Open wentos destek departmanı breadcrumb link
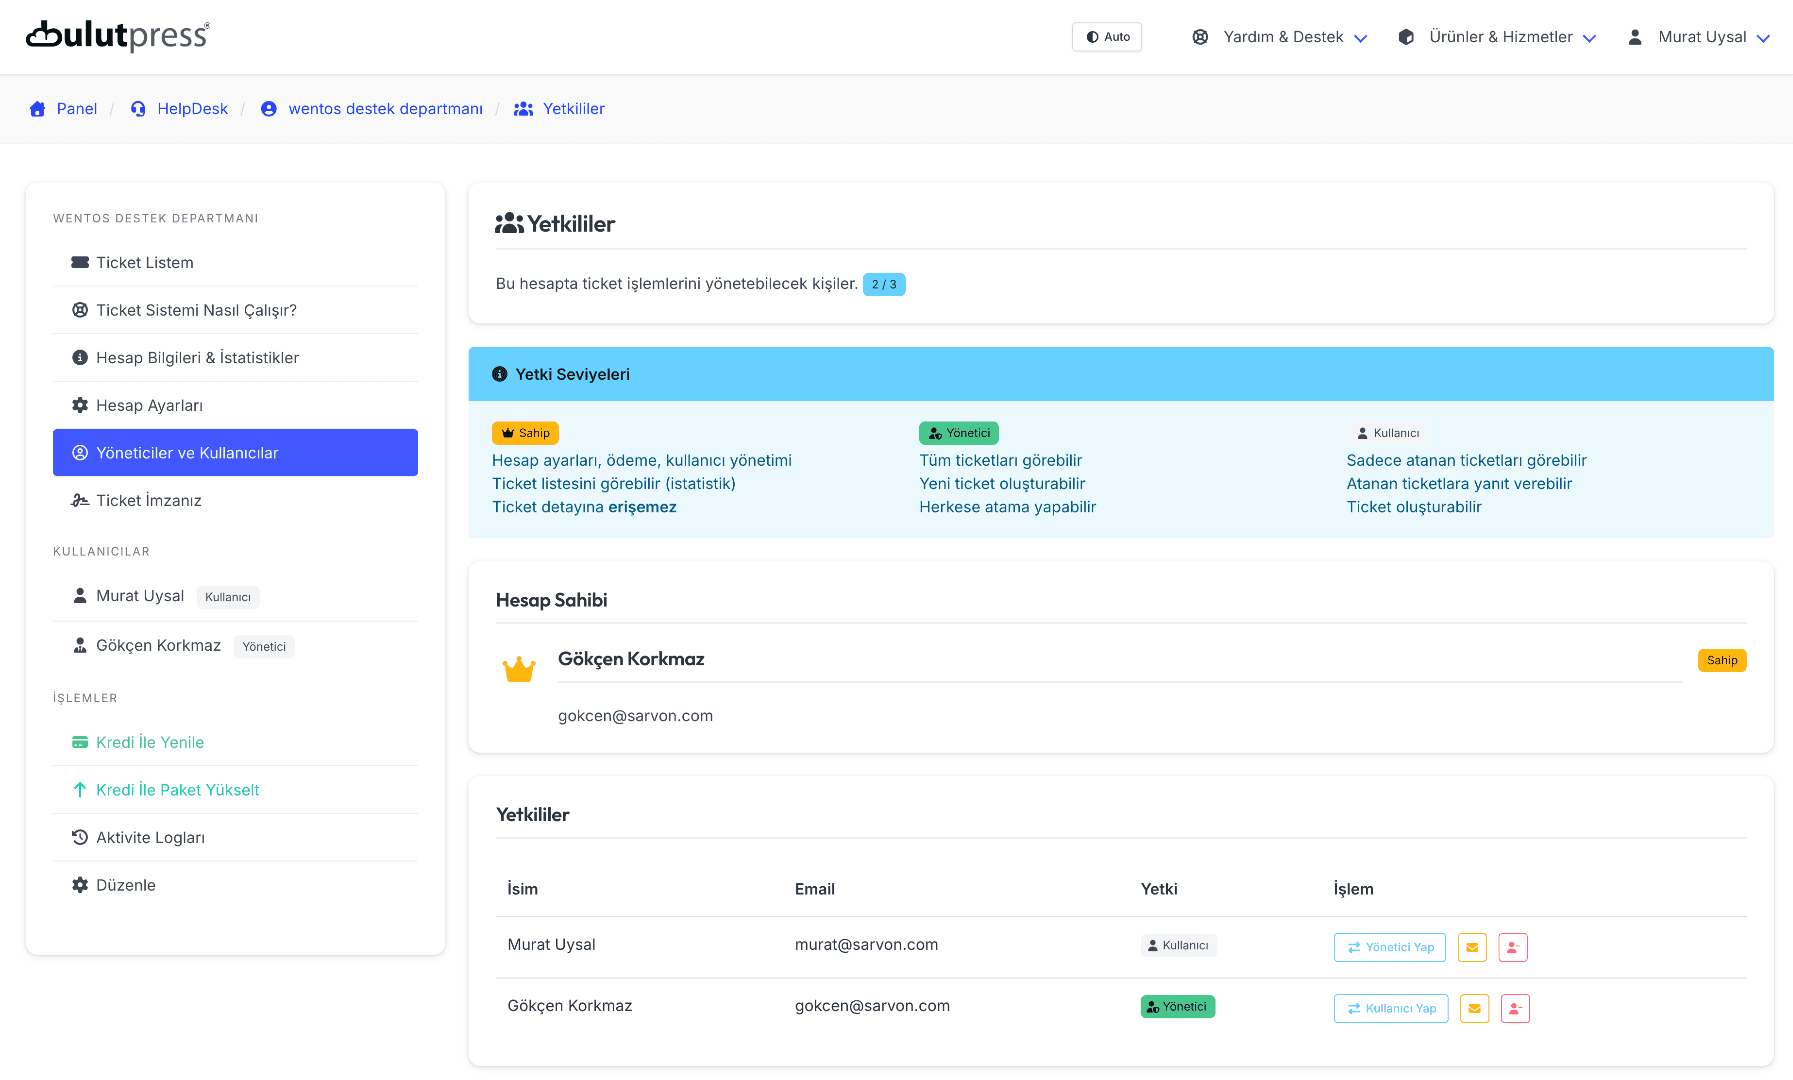 click(x=385, y=109)
